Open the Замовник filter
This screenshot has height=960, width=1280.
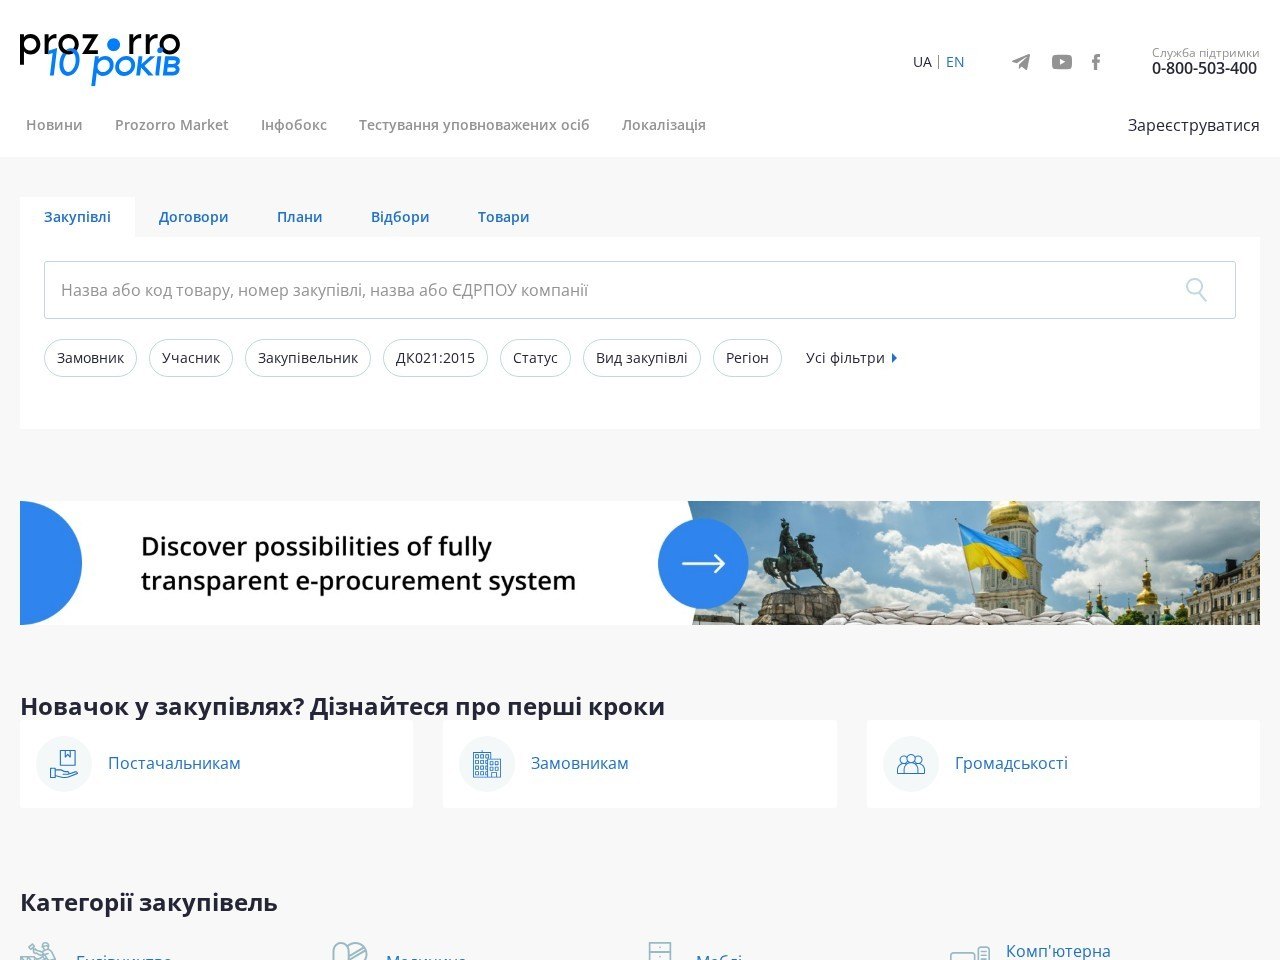(90, 358)
